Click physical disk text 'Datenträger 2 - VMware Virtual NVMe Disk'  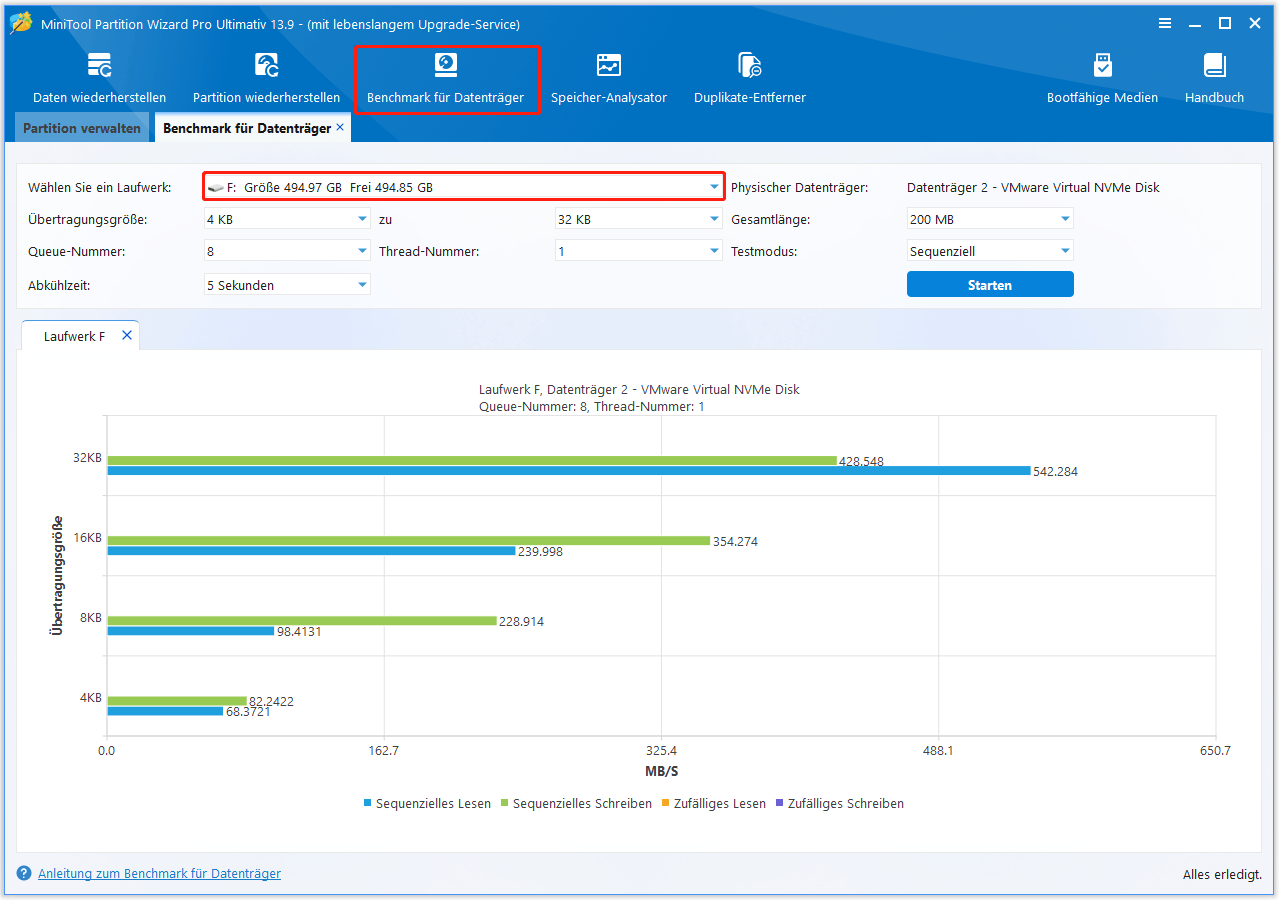tap(1033, 187)
